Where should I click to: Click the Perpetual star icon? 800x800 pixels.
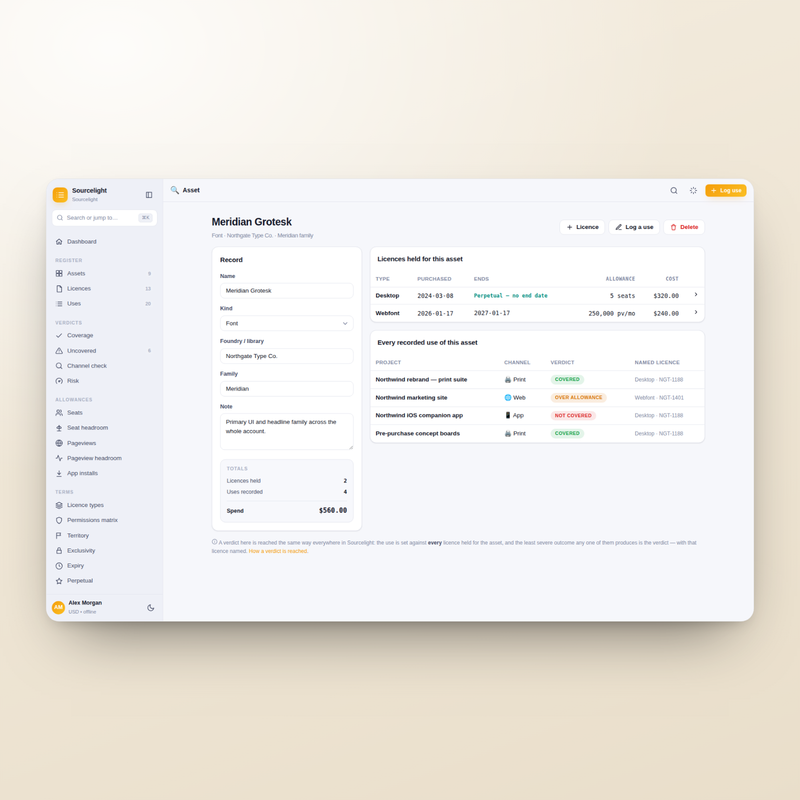59,581
